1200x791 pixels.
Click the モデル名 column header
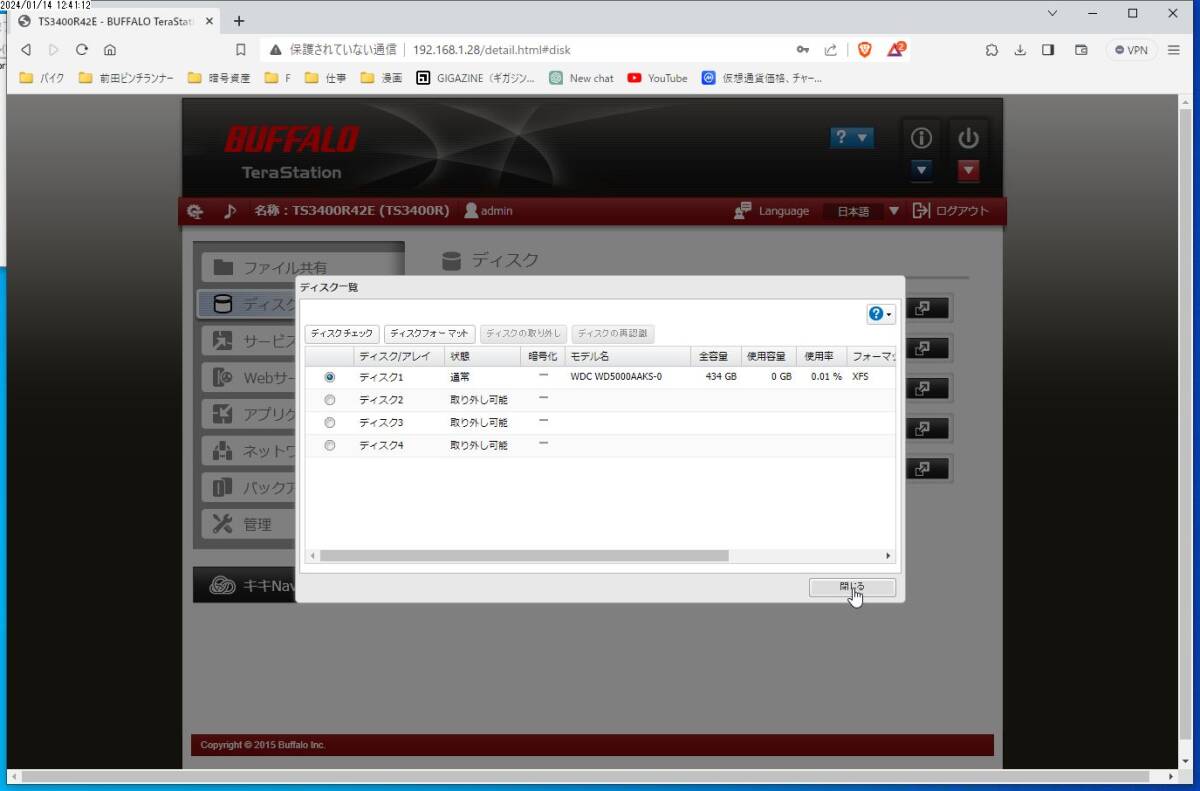coord(627,356)
